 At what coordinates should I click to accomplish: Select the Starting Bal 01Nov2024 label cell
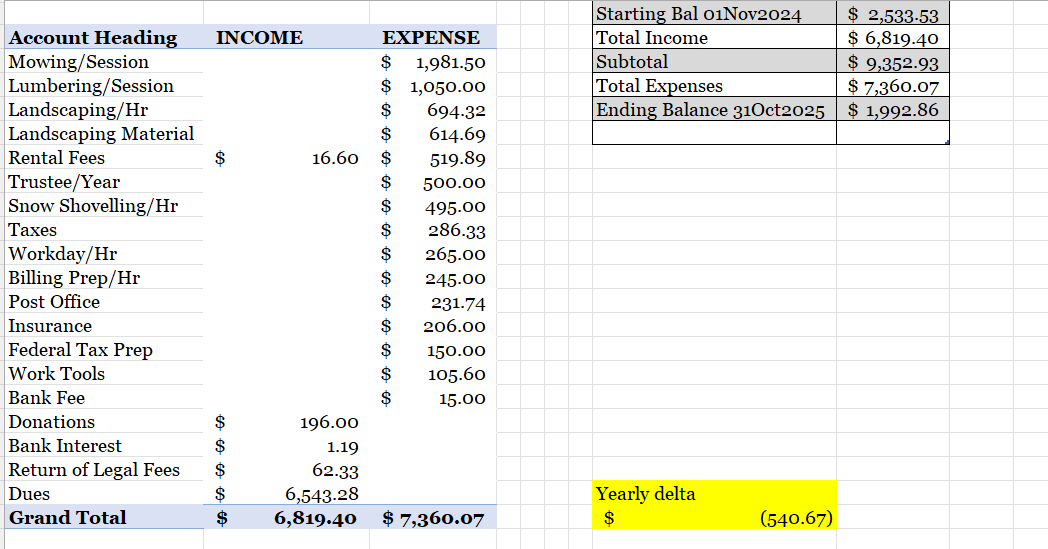[x=699, y=14]
